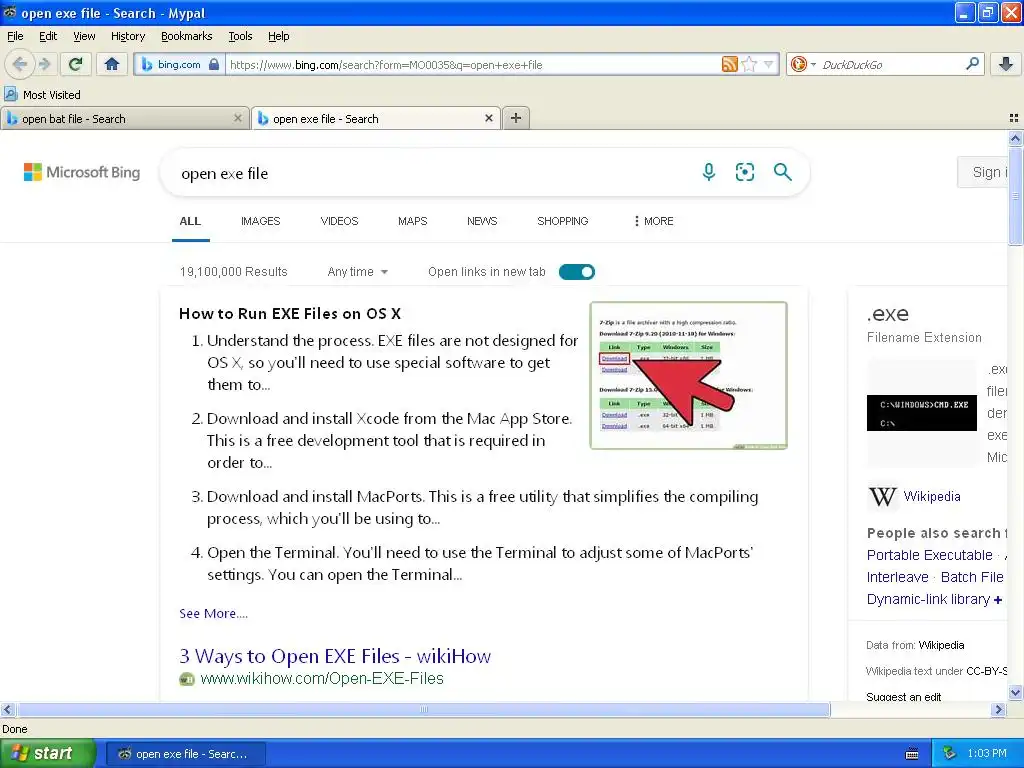This screenshot has height=768, width=1024.
Task: Click the CMD.EXE thumbnail in the .exe panel
Action: point(921,413)
